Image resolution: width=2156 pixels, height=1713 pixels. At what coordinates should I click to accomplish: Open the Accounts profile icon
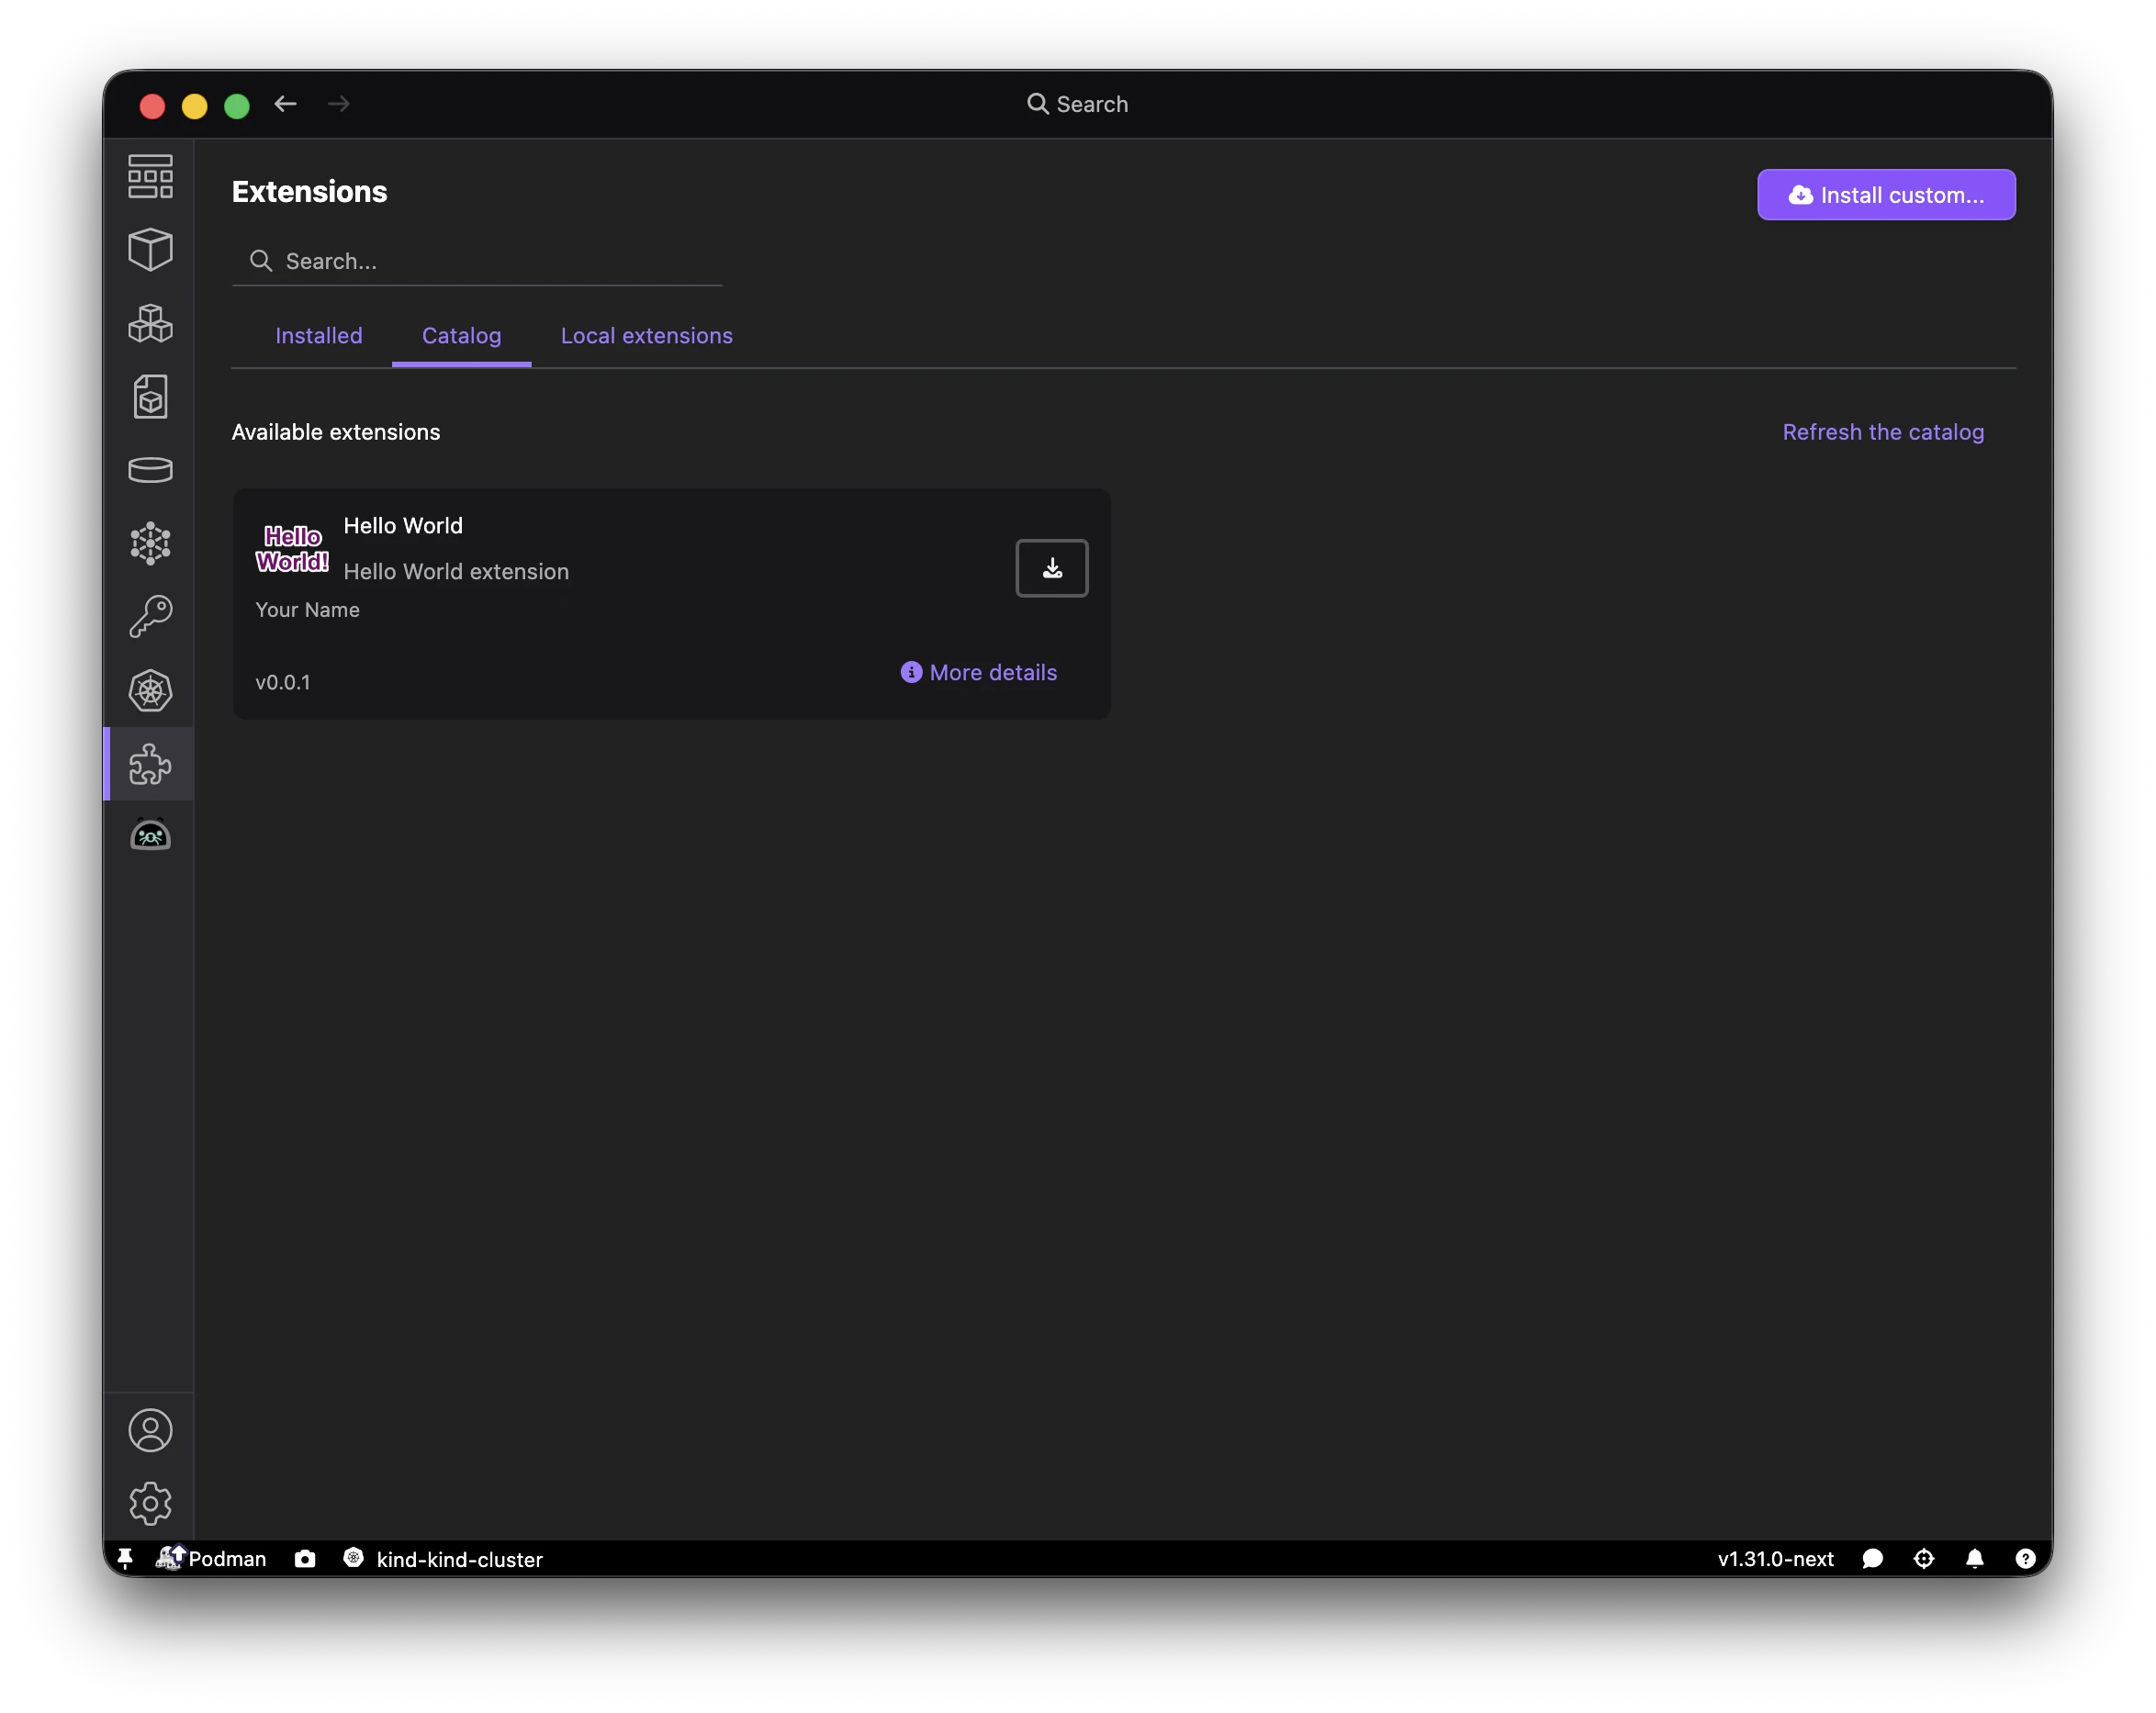click(x=150, y=1430)
